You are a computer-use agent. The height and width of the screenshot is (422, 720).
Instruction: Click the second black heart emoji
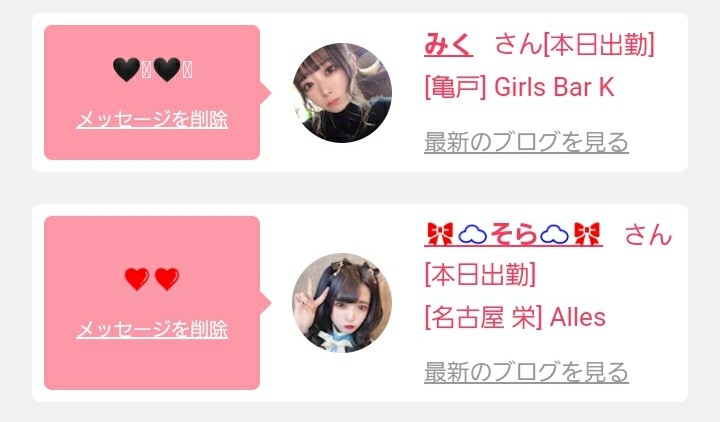(167, 70)
